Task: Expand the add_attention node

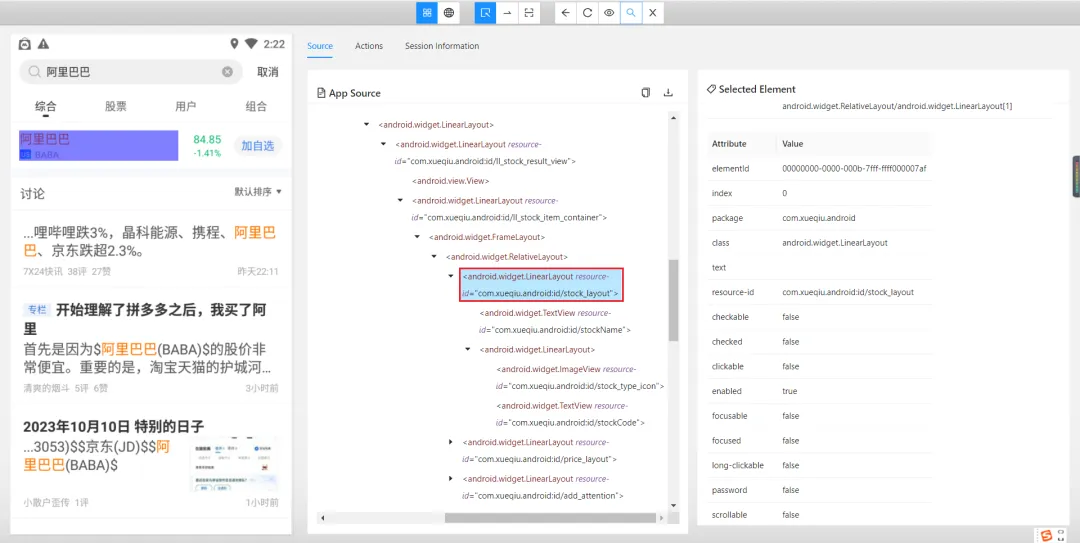Action: point(450,478)
